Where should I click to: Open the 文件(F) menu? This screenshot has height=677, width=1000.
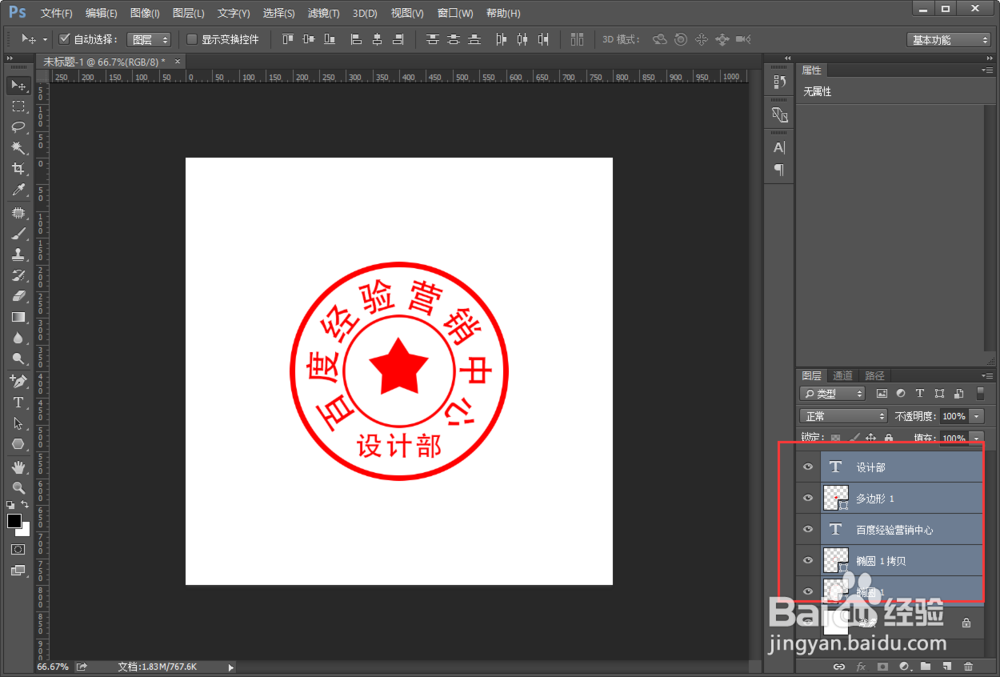(x=57, y=13)
